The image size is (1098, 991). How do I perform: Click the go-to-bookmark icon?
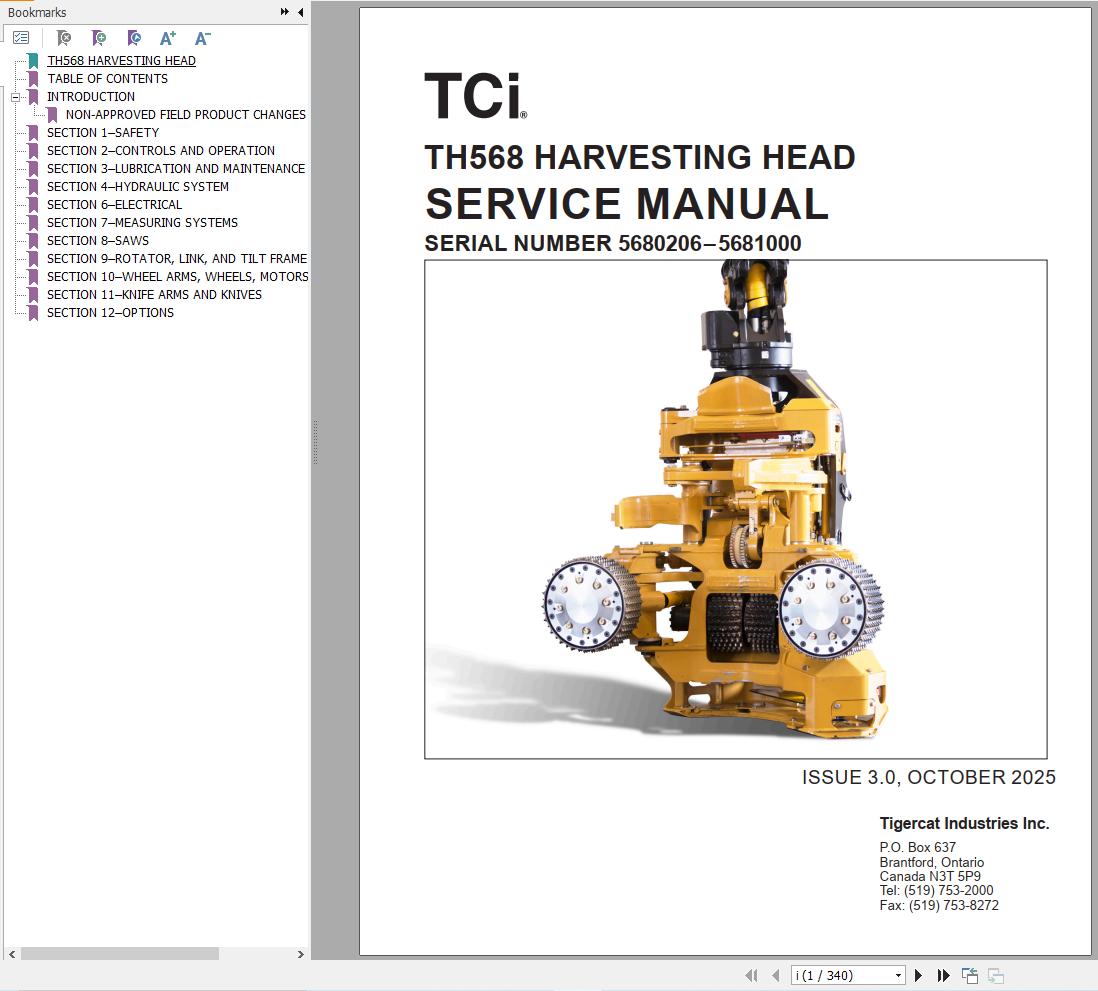coord(133,38)
